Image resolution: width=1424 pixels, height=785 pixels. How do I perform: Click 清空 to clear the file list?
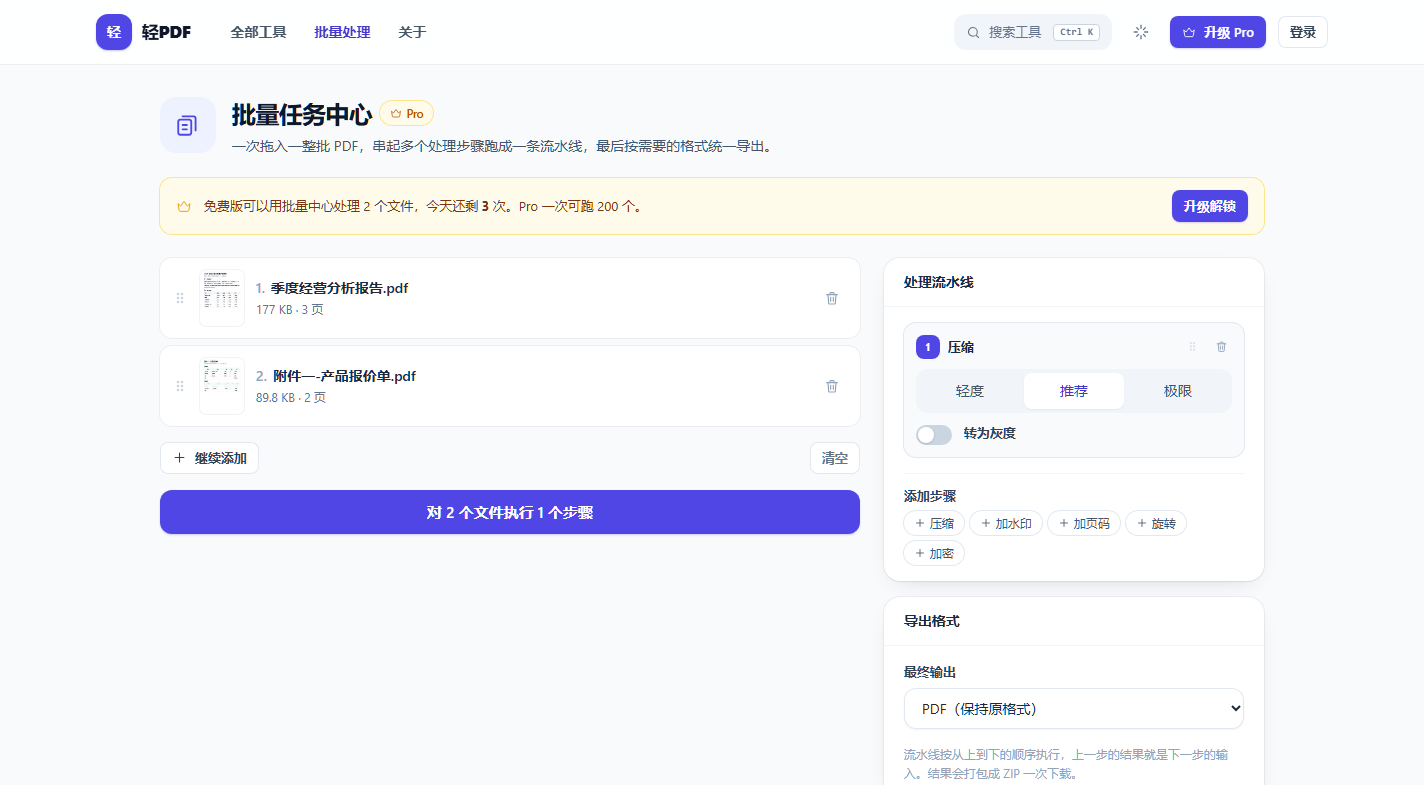point(835,458)
